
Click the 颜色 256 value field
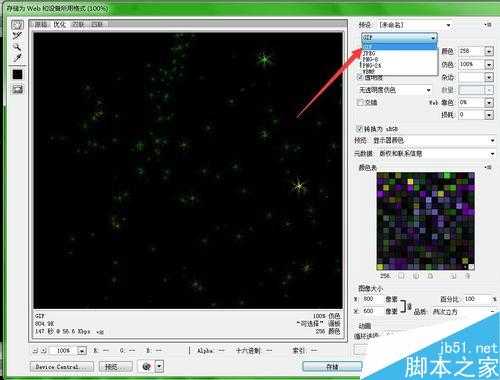coord(471,51)
